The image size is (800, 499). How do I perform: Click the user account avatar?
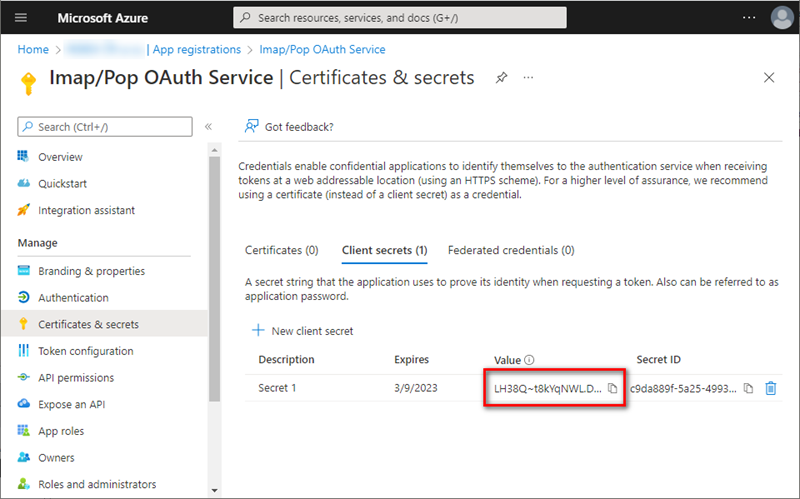click(781, 18)
